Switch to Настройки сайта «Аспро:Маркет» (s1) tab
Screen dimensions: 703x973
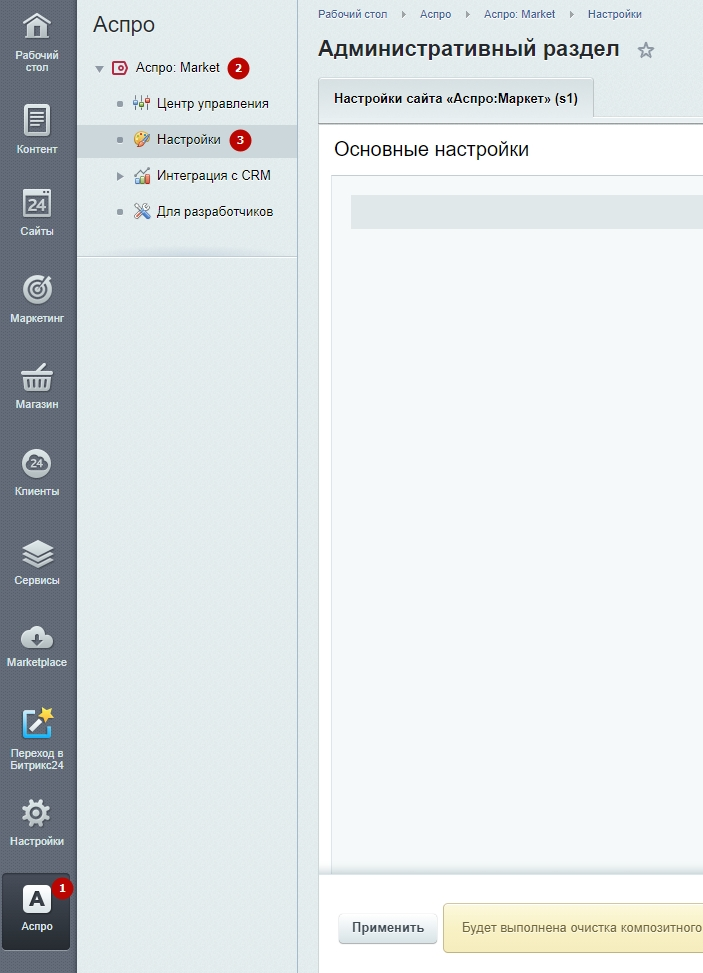coord(456,98)
